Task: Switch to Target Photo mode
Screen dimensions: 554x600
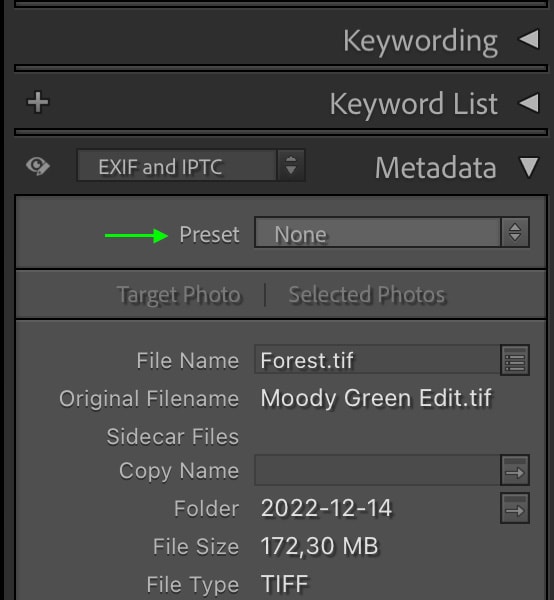Action: pos(179,295)
